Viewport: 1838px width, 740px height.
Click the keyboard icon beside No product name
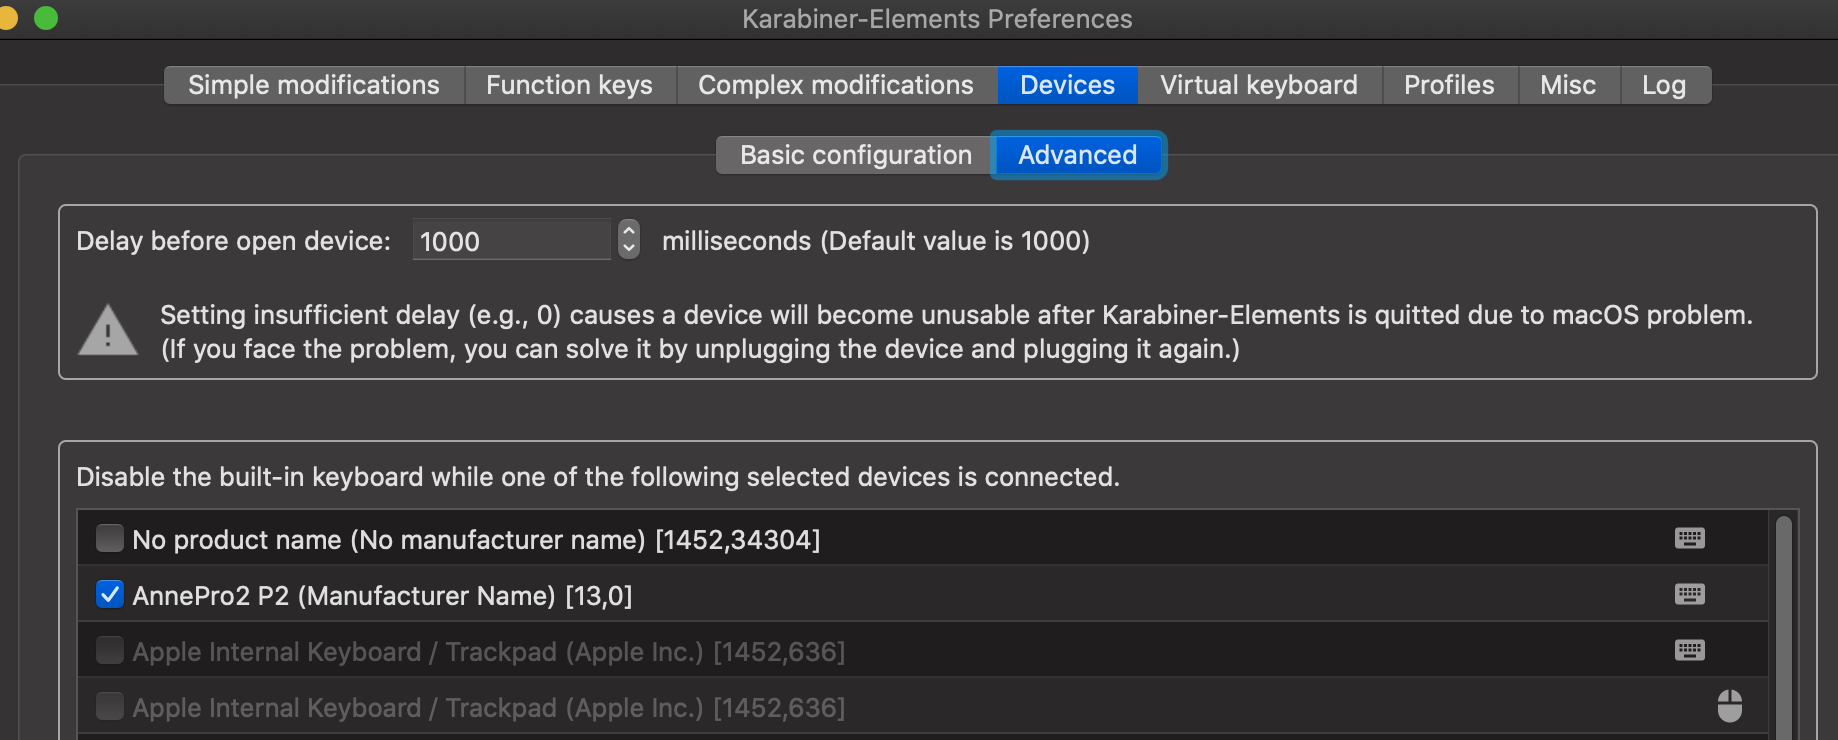1690,537
